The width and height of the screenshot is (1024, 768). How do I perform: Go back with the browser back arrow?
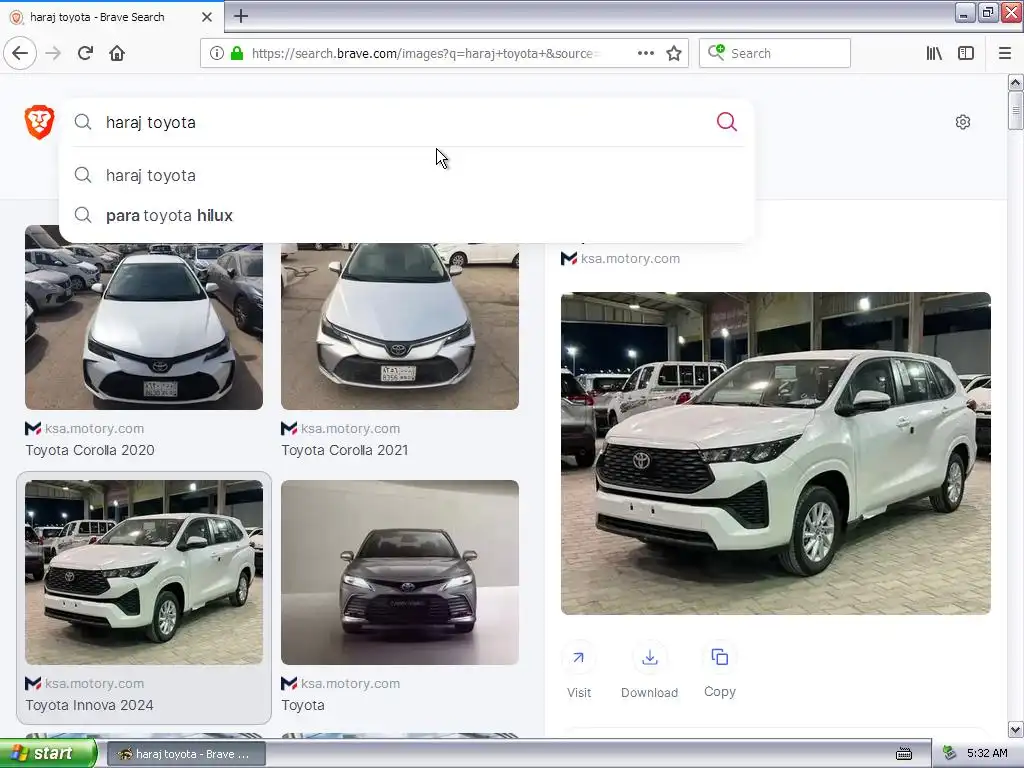tap(20, 53)
